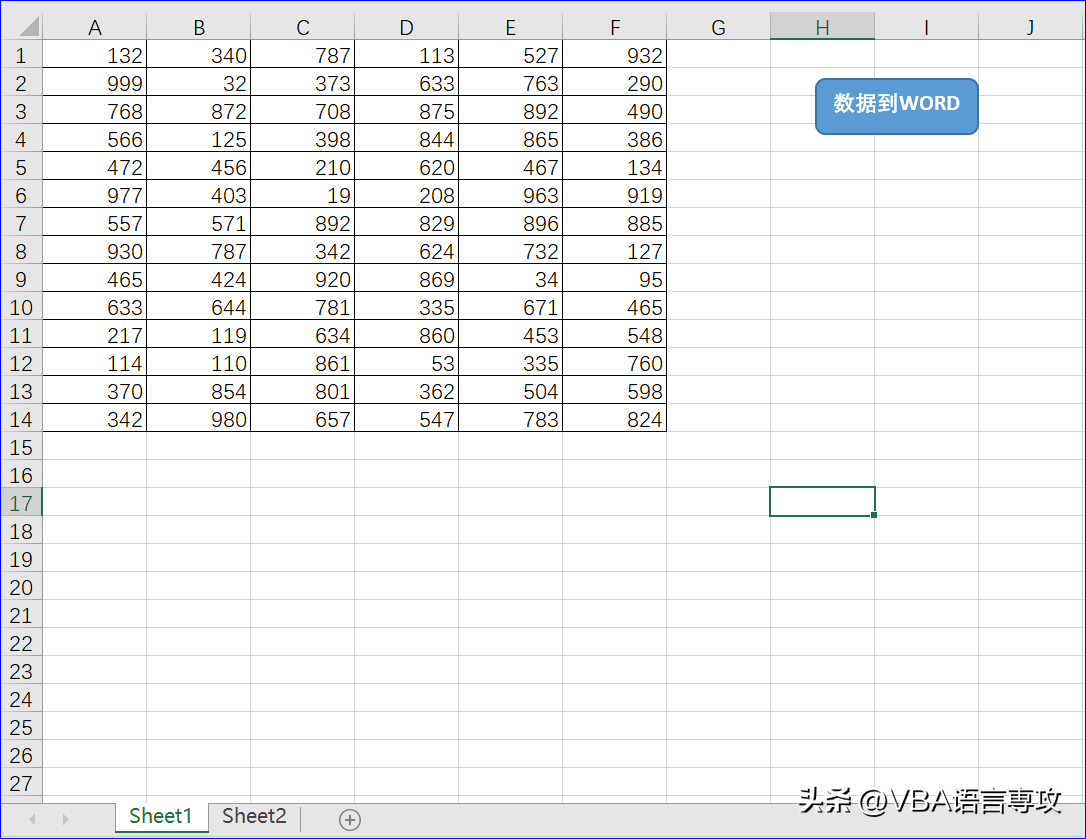Click the 数据到WORD button

click(896, 106)
